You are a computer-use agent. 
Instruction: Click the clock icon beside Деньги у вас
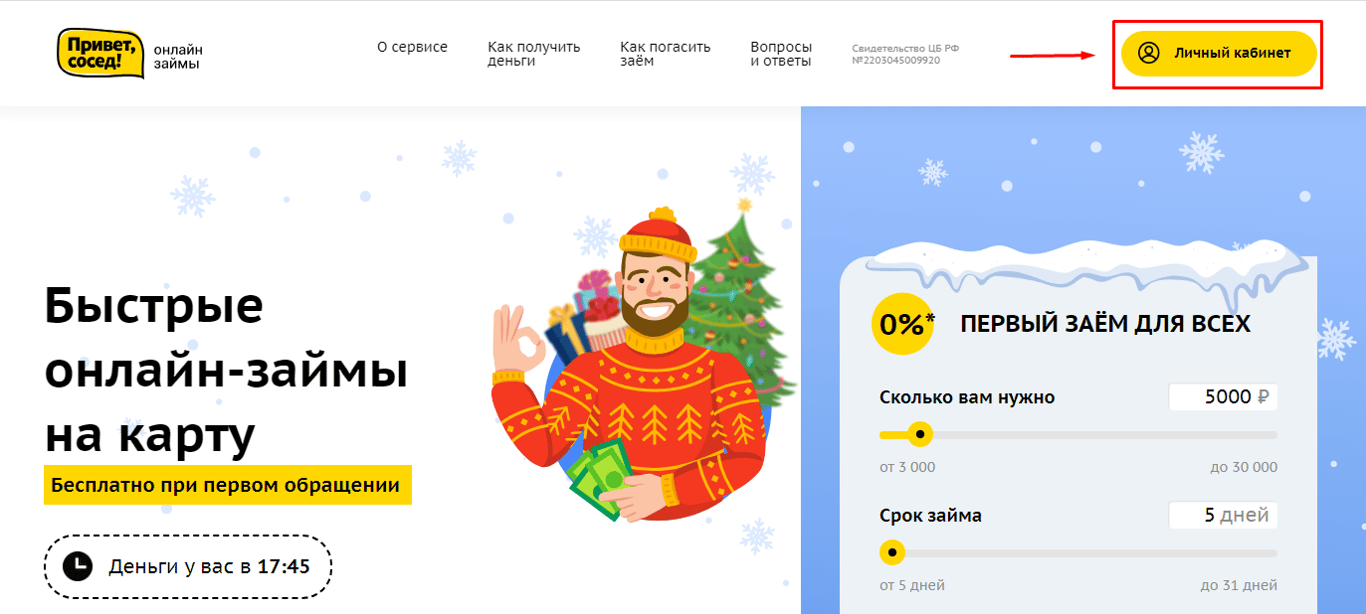[x=77, y=567]
